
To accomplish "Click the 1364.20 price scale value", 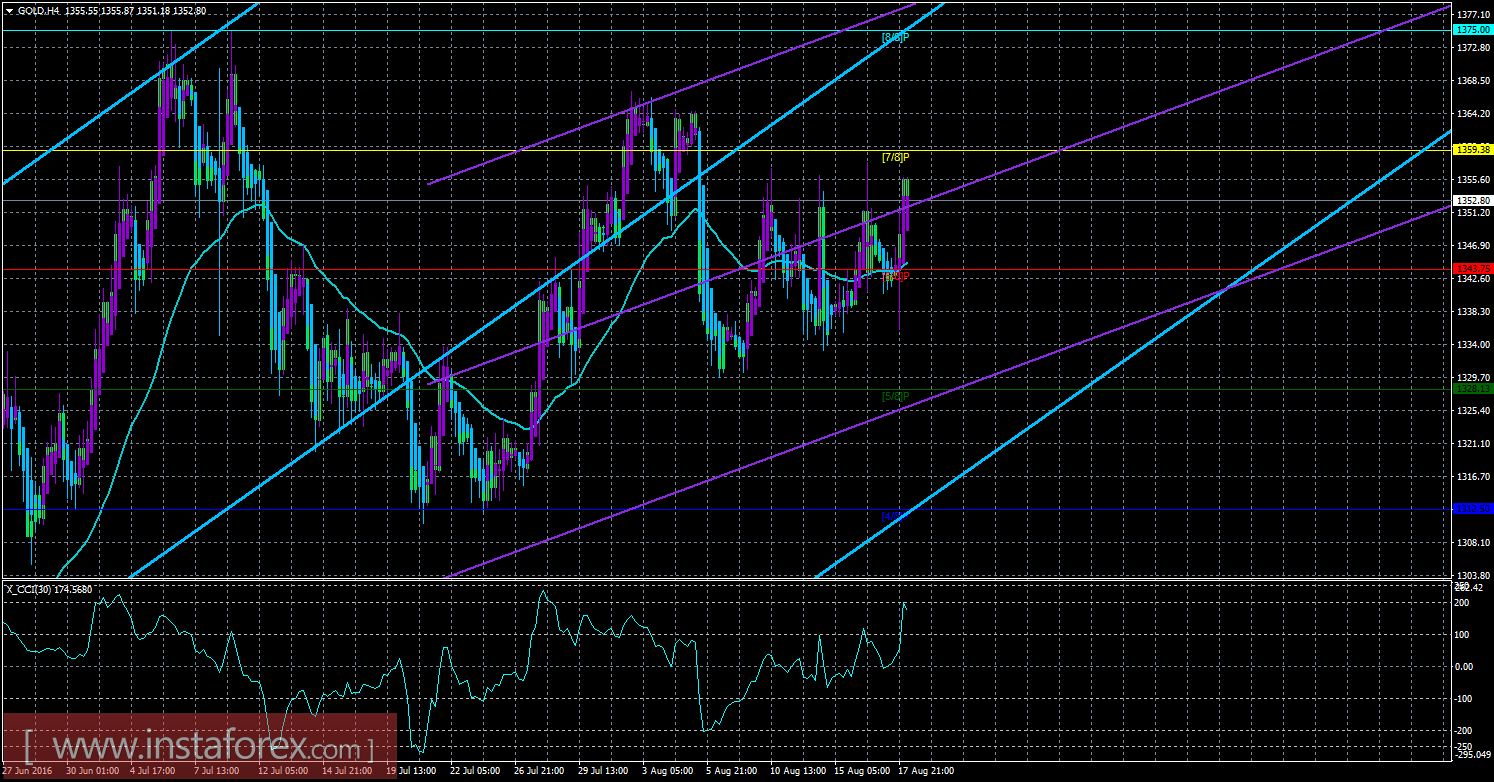I will [1474, 114].
